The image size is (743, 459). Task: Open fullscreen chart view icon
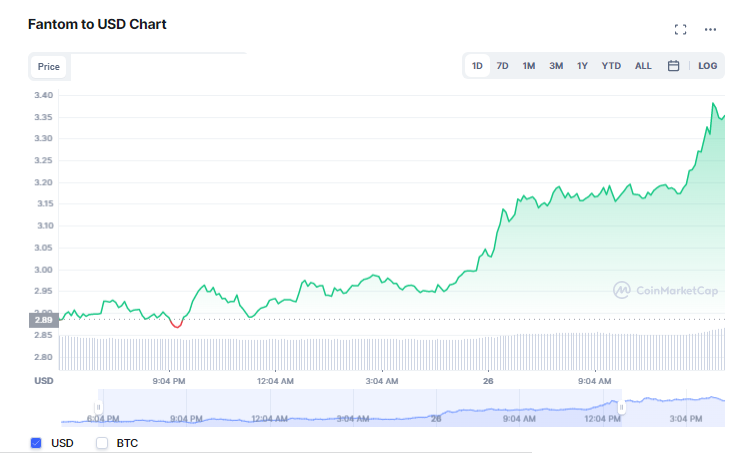coord(681,30)
